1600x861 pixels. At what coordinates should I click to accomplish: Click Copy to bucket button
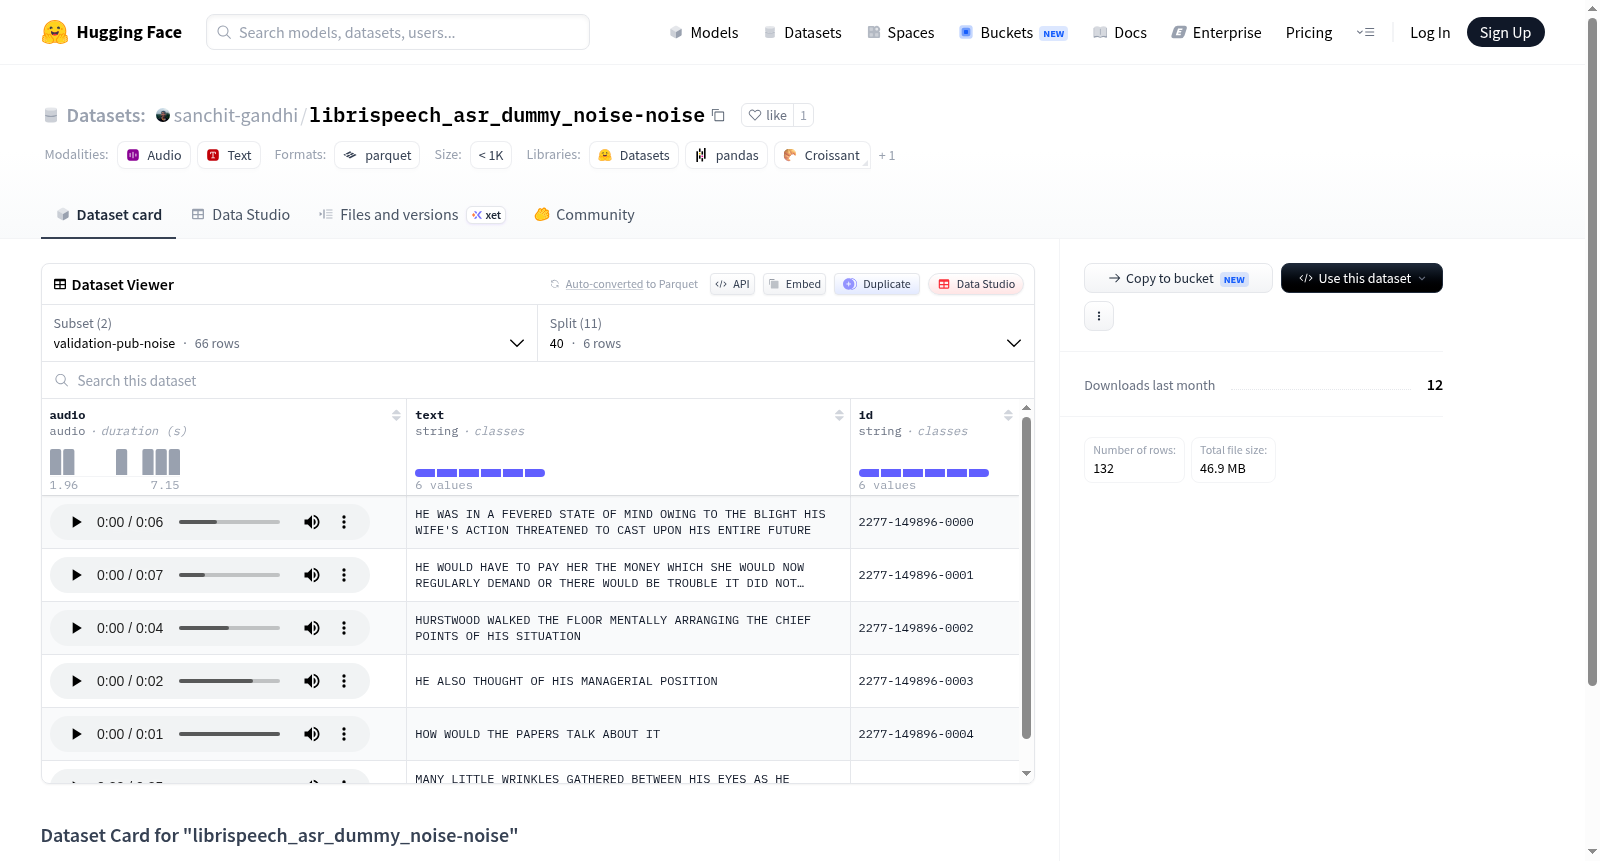coord(1178,278)
